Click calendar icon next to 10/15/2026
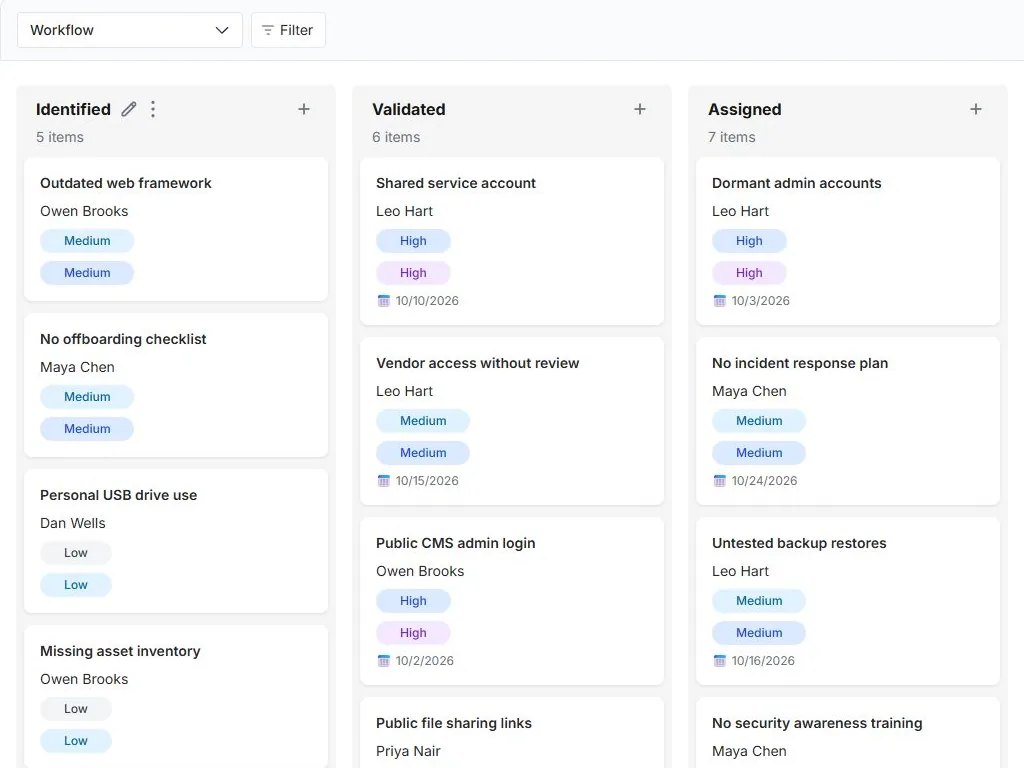This screenshot has width=1024, height=768. point(383,481)
